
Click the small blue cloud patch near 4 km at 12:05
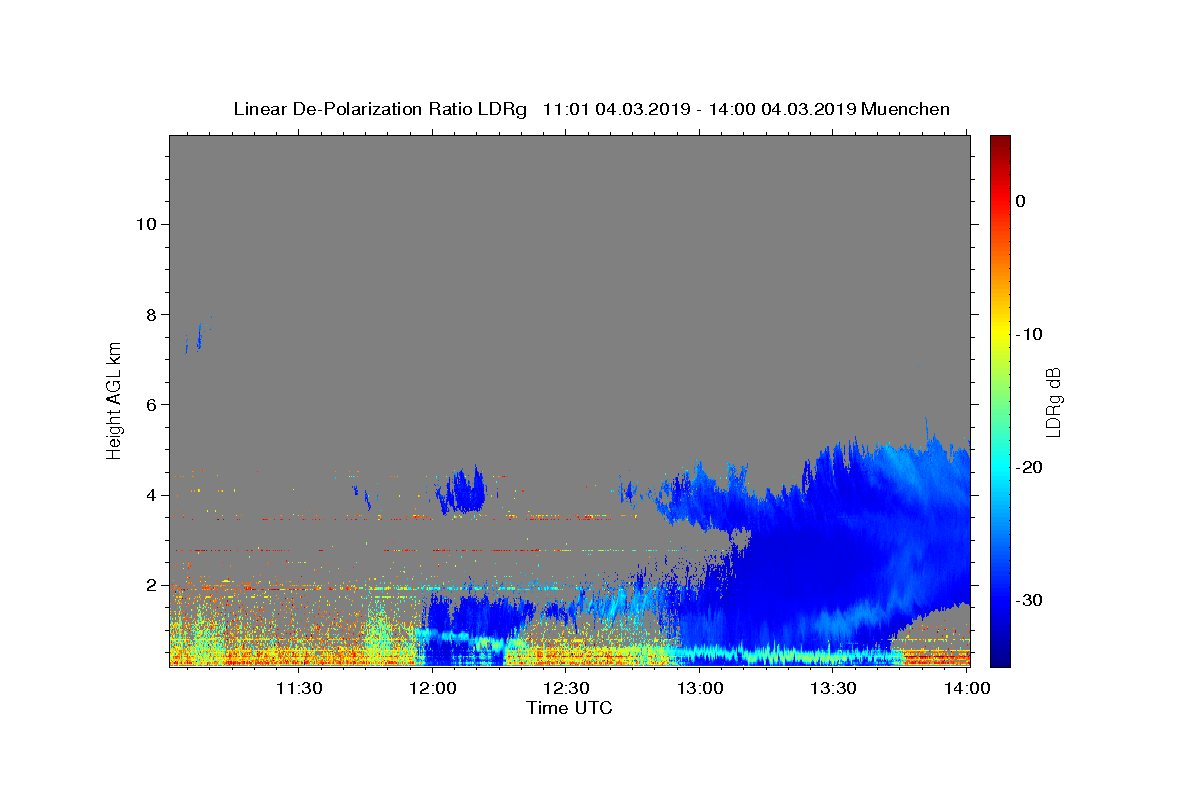coord(463,490)
